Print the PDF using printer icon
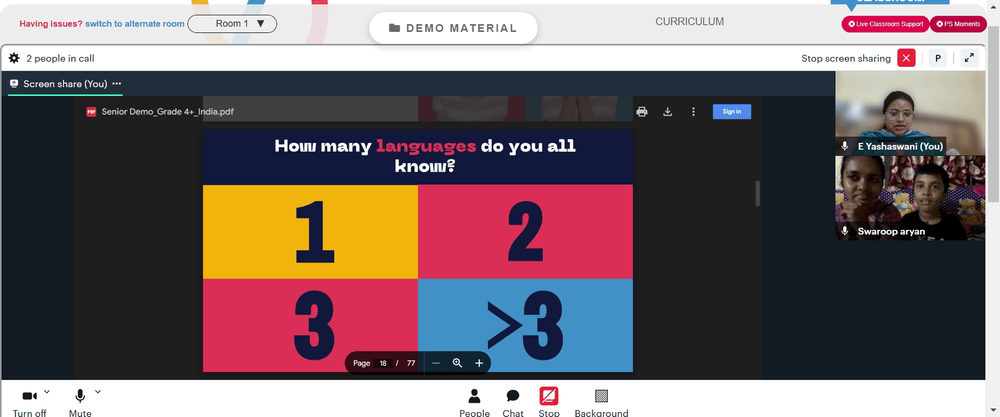This screenshot has height=417, width=1000. (642, 112)
